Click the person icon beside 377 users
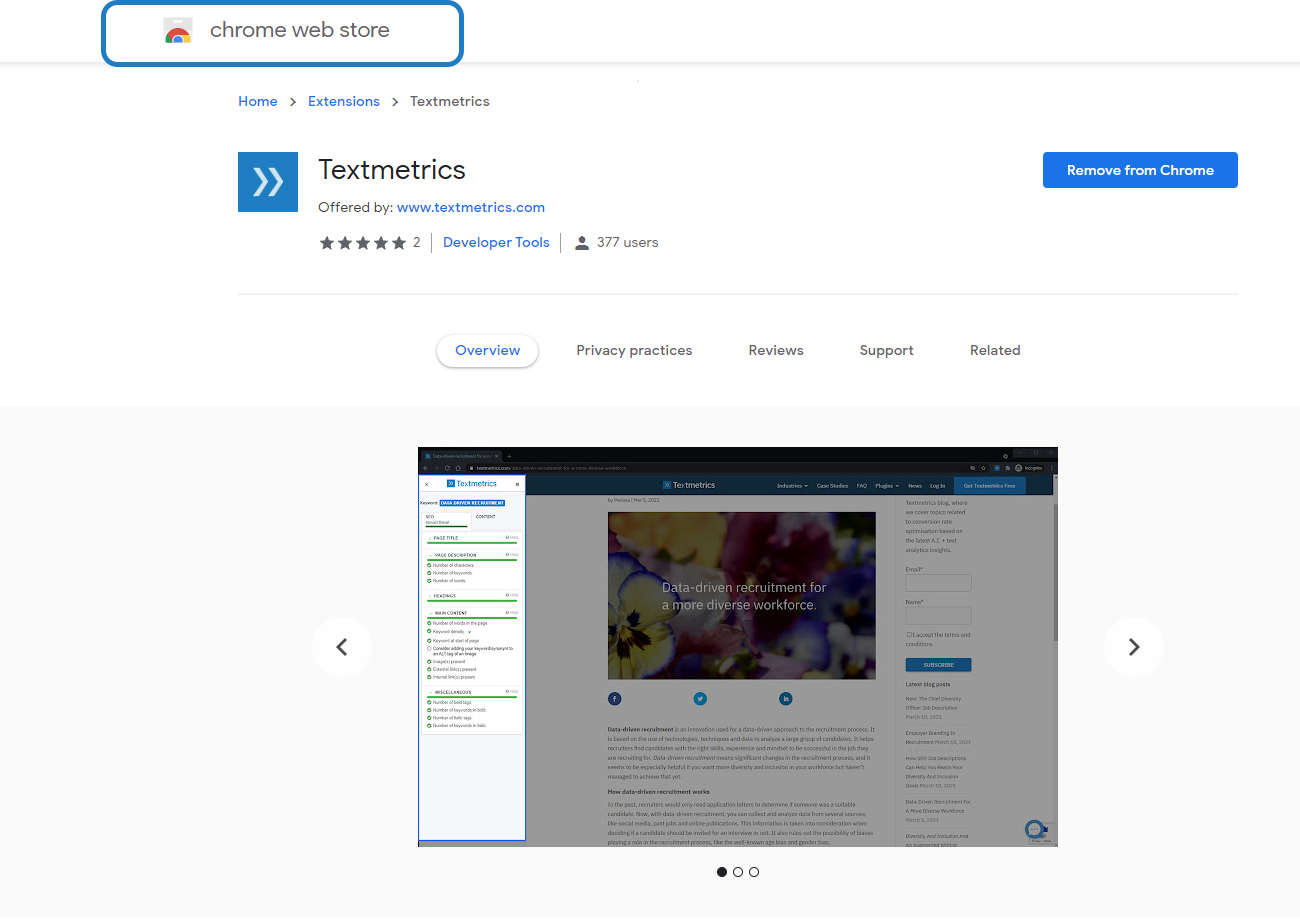1300x921 pixels. coord(582,243)
